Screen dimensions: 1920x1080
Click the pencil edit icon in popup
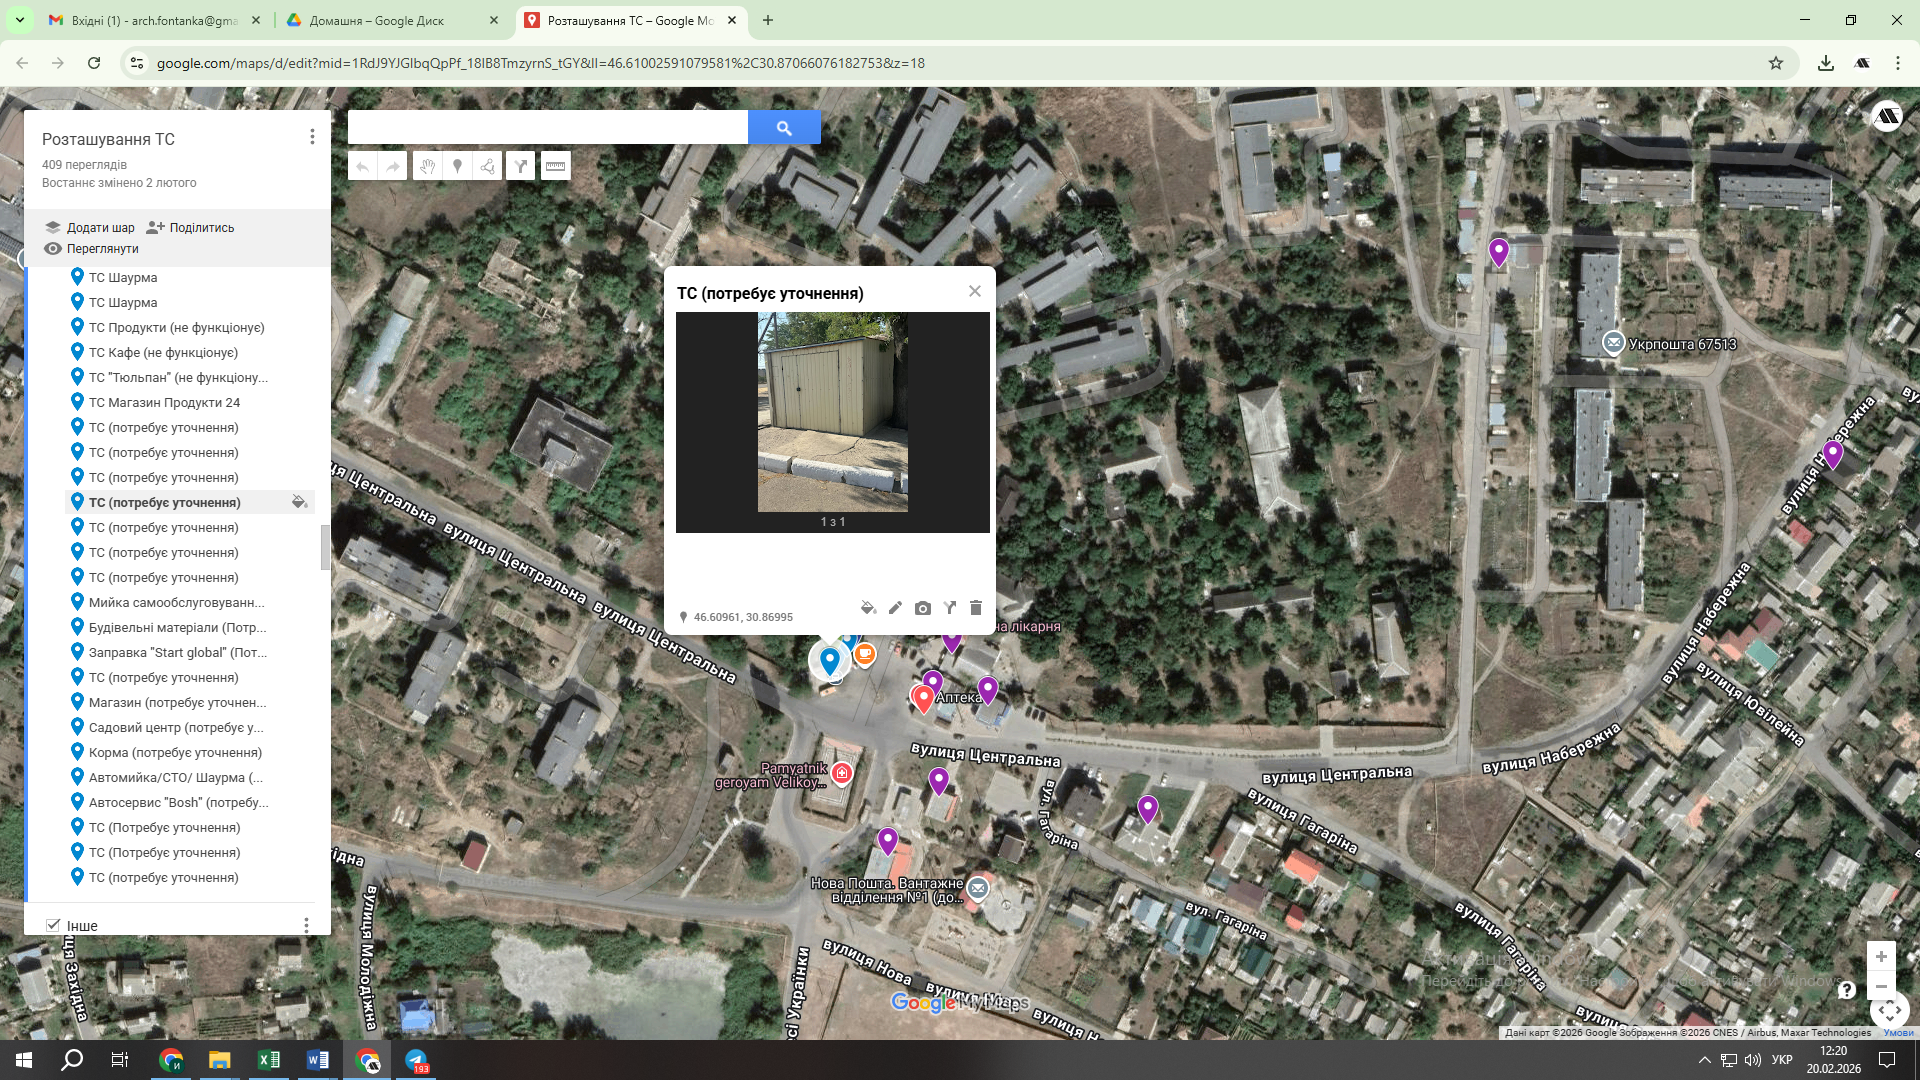click(x=895, y=608)
